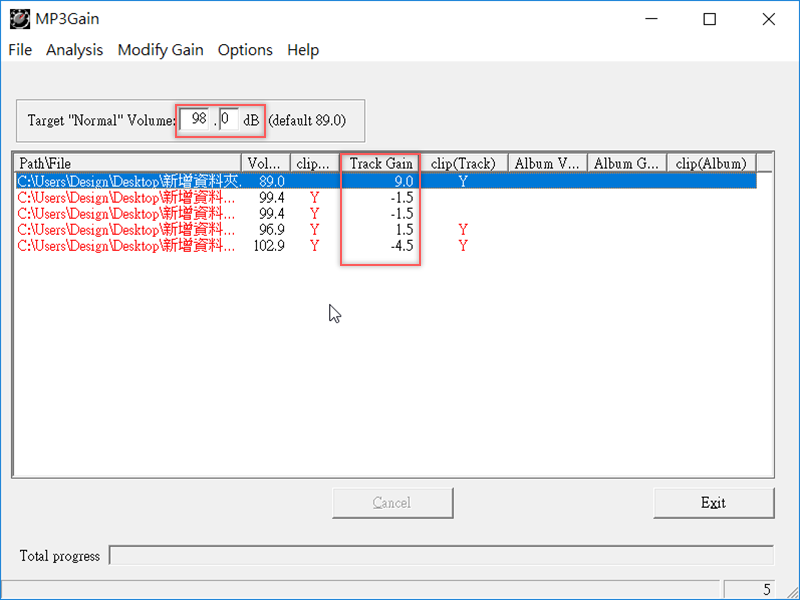Viewport: 800px width, 600px height.
Task: Click the (default 89.0) label
Action: [307, 120]
